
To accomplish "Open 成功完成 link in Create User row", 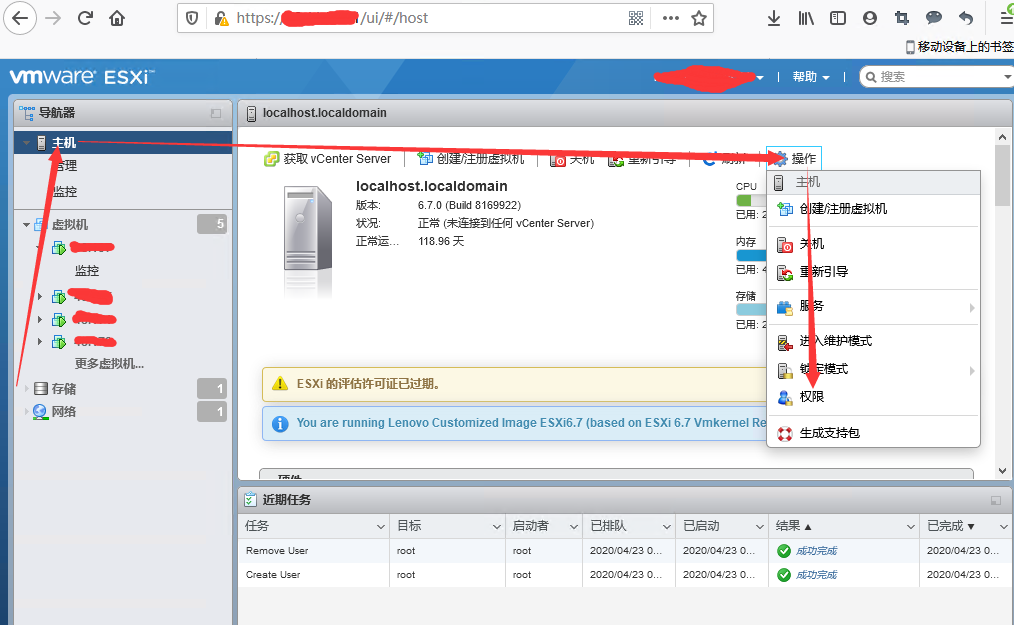I will click(816, 575).
